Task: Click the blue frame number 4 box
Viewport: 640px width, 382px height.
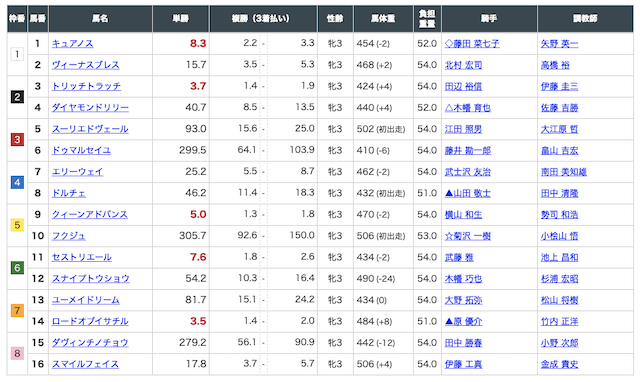Action: tap(17, 182)
